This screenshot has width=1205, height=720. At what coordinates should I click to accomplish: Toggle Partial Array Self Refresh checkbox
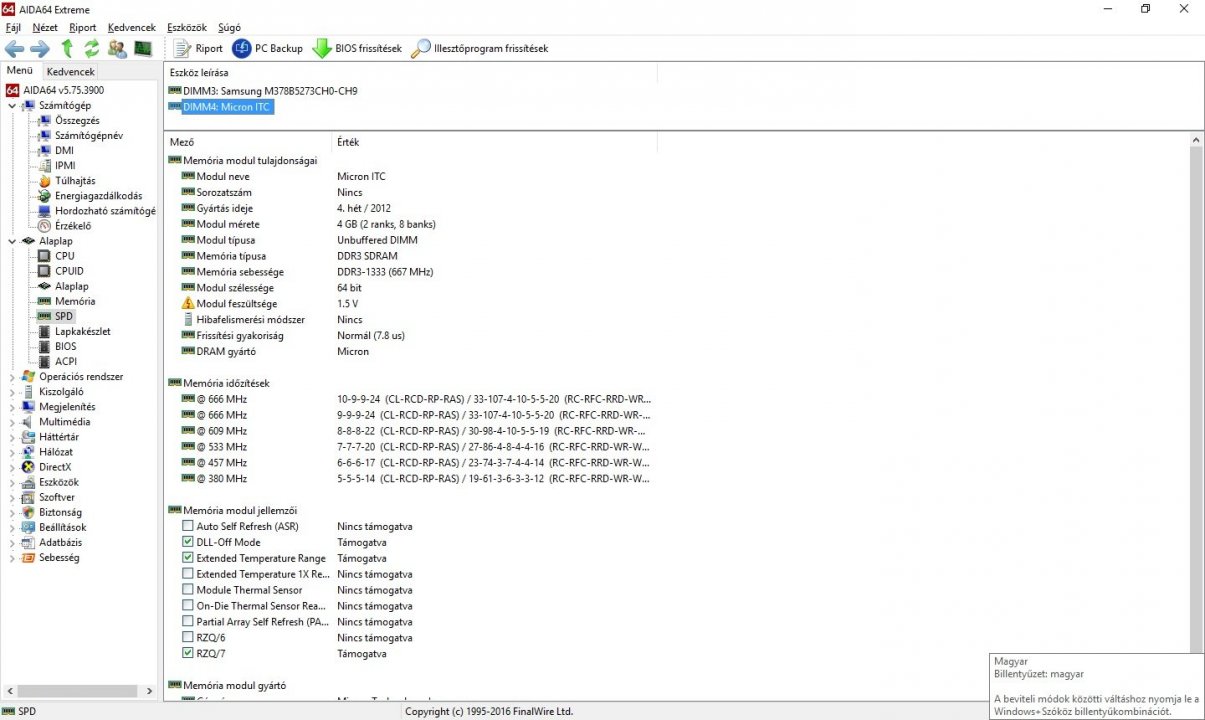coord(188,622)
